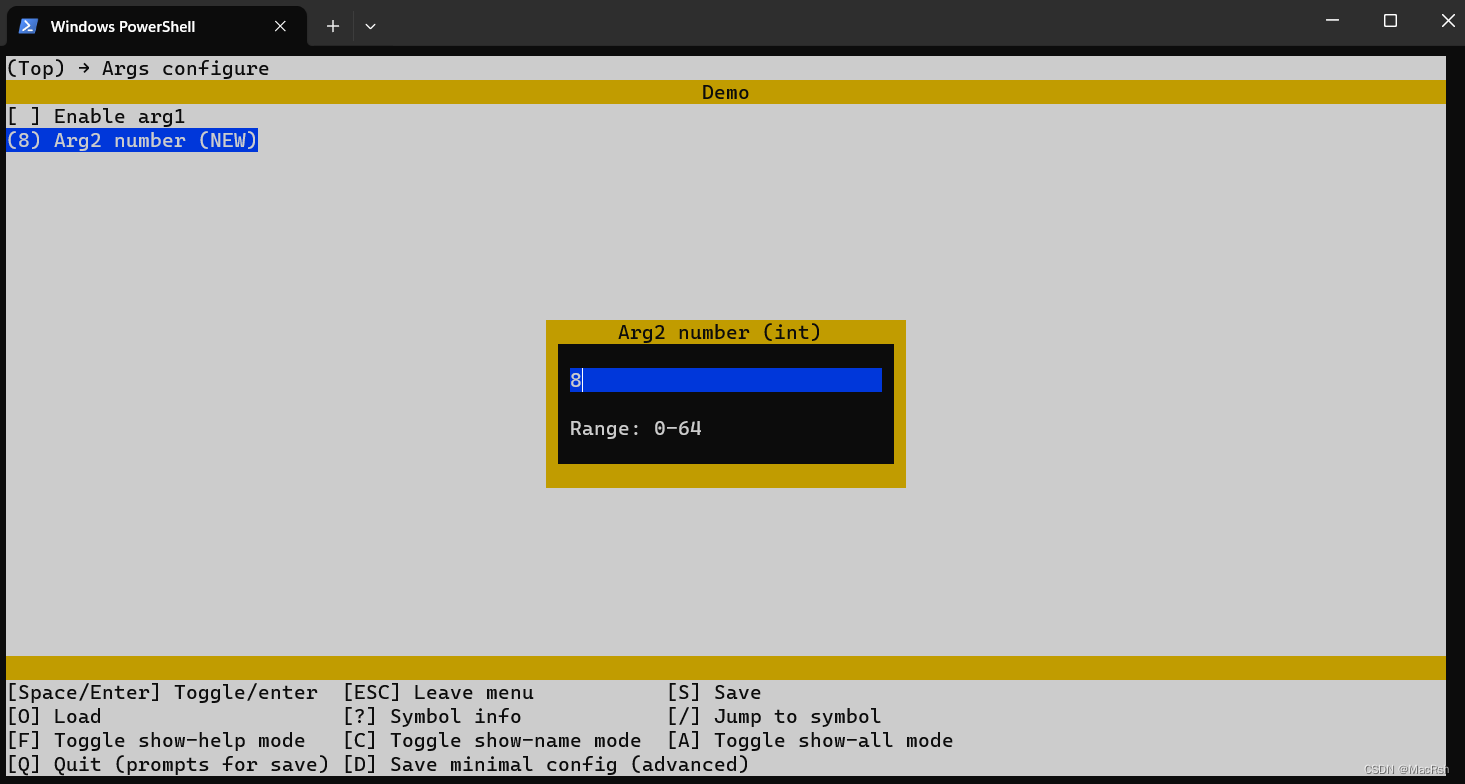The image size is (1465, 784).
Task: Toggle show-all mode via [A]
Action: [x=812, y=740]
